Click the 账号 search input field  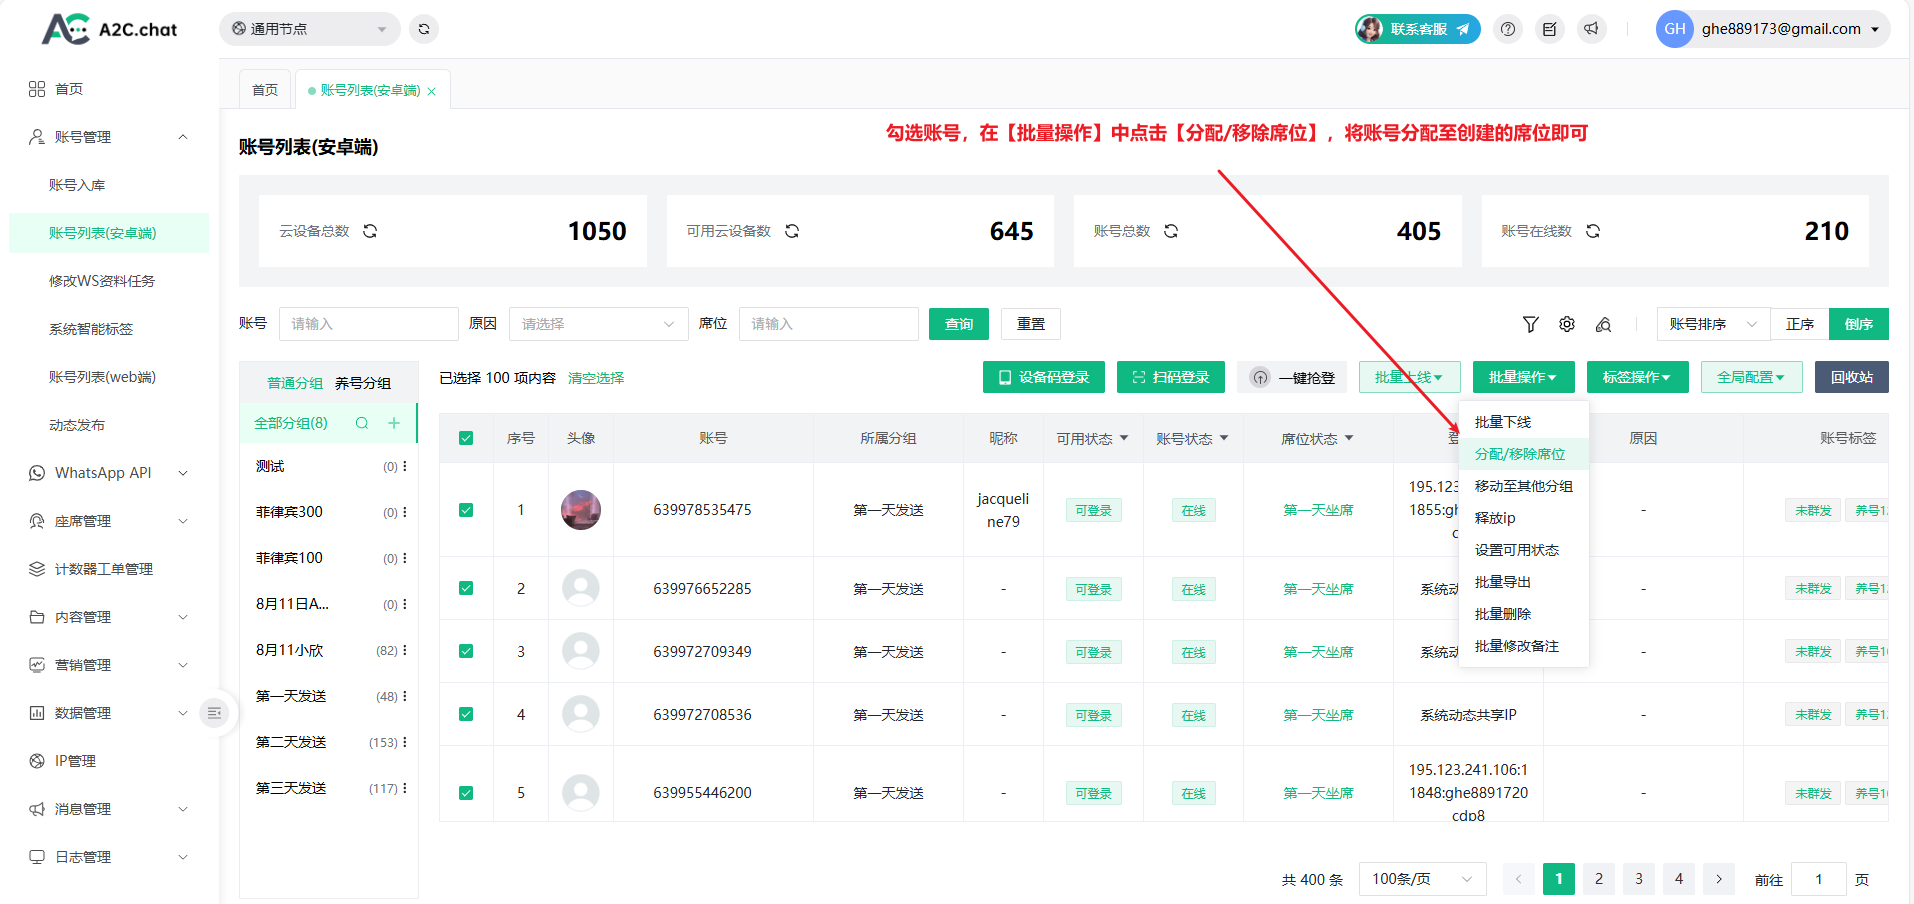pos(368,324)
